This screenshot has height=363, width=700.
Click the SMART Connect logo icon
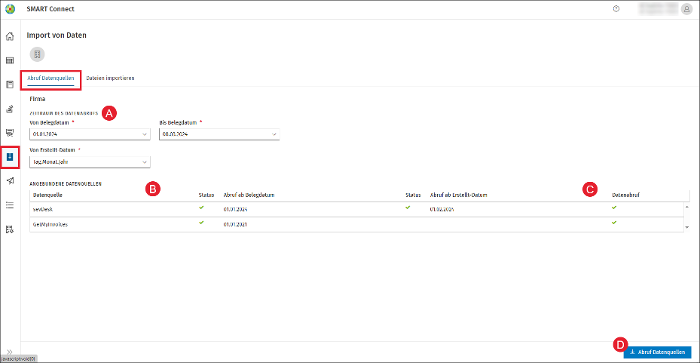tap(10, 9)
